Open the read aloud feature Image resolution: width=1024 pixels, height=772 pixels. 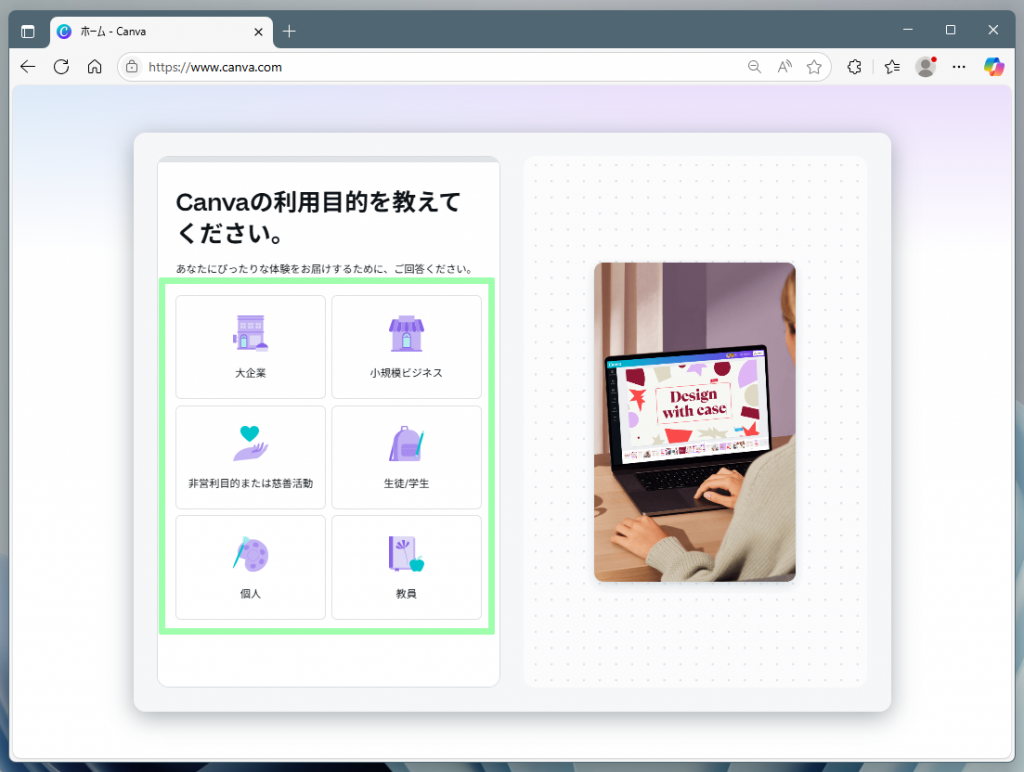[x=784, y=67]
